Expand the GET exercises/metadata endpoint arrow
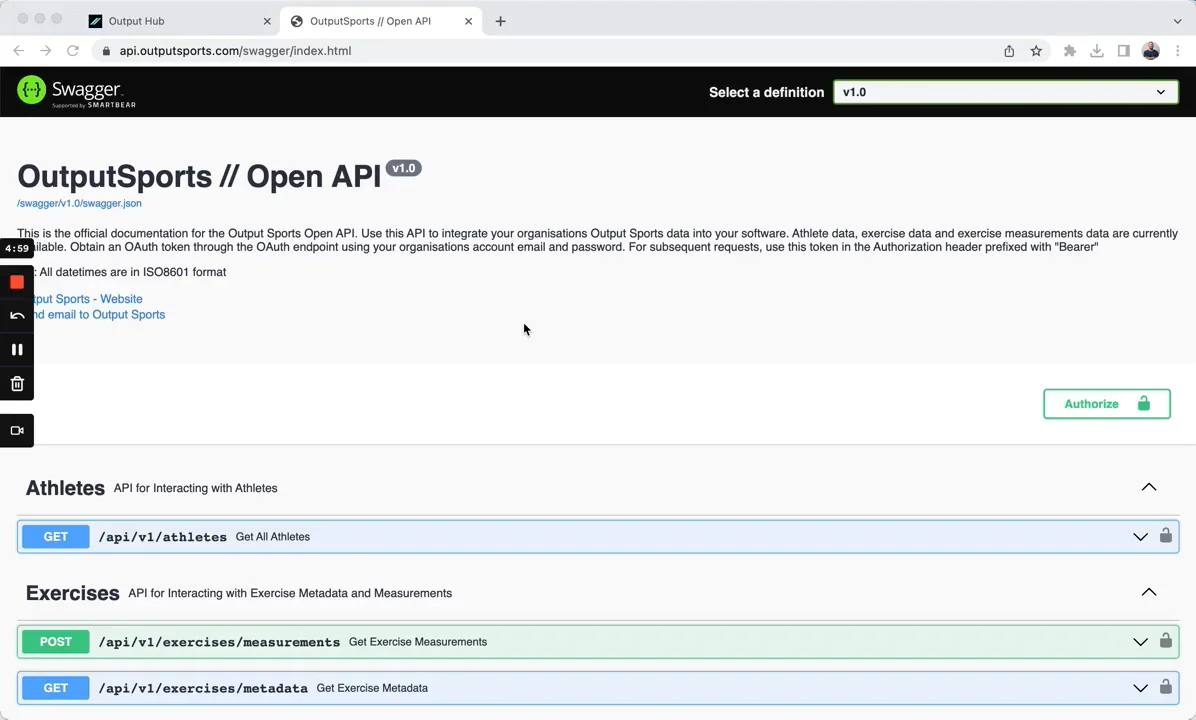Image resolution: width=1196 pixels, height=720 pixels. (1140, 688)
